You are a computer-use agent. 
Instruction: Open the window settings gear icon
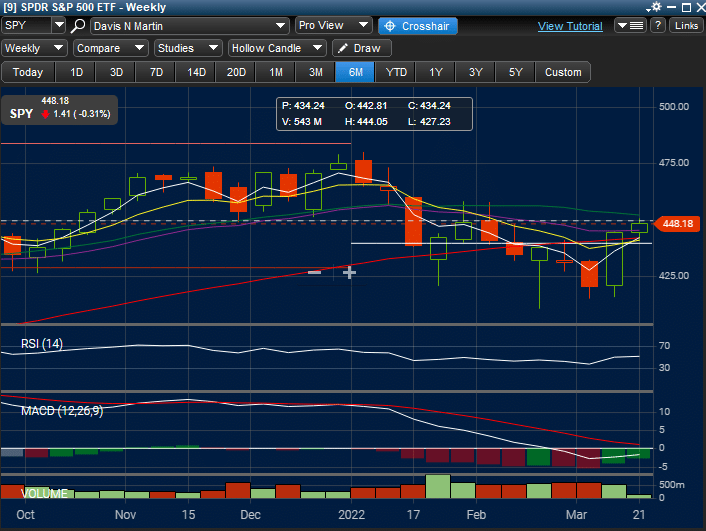(x=655, y=7)
